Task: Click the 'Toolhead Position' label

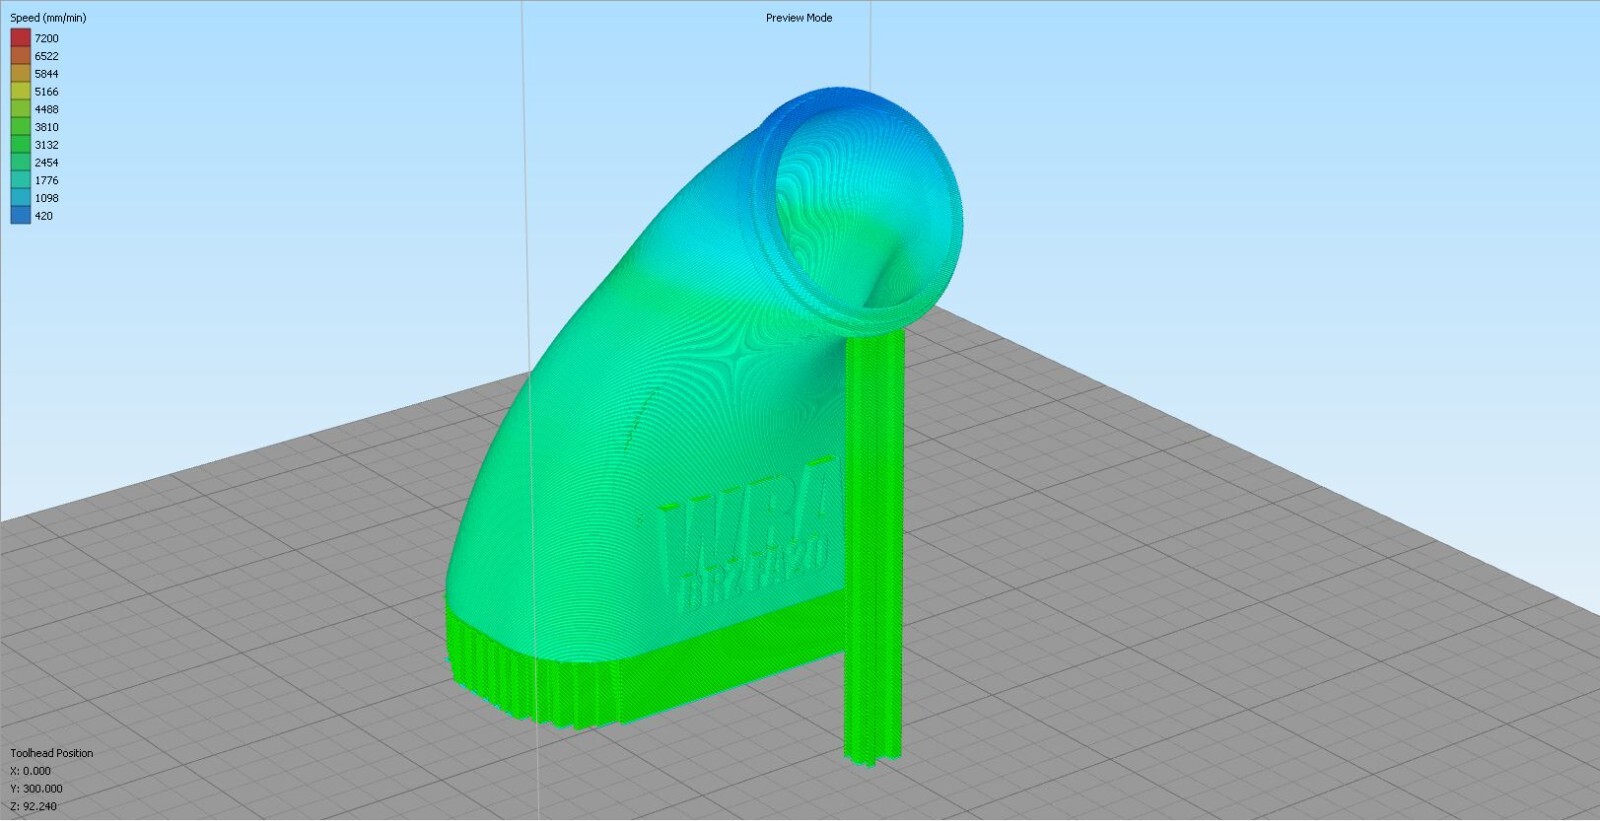Action: coord(51,753)
